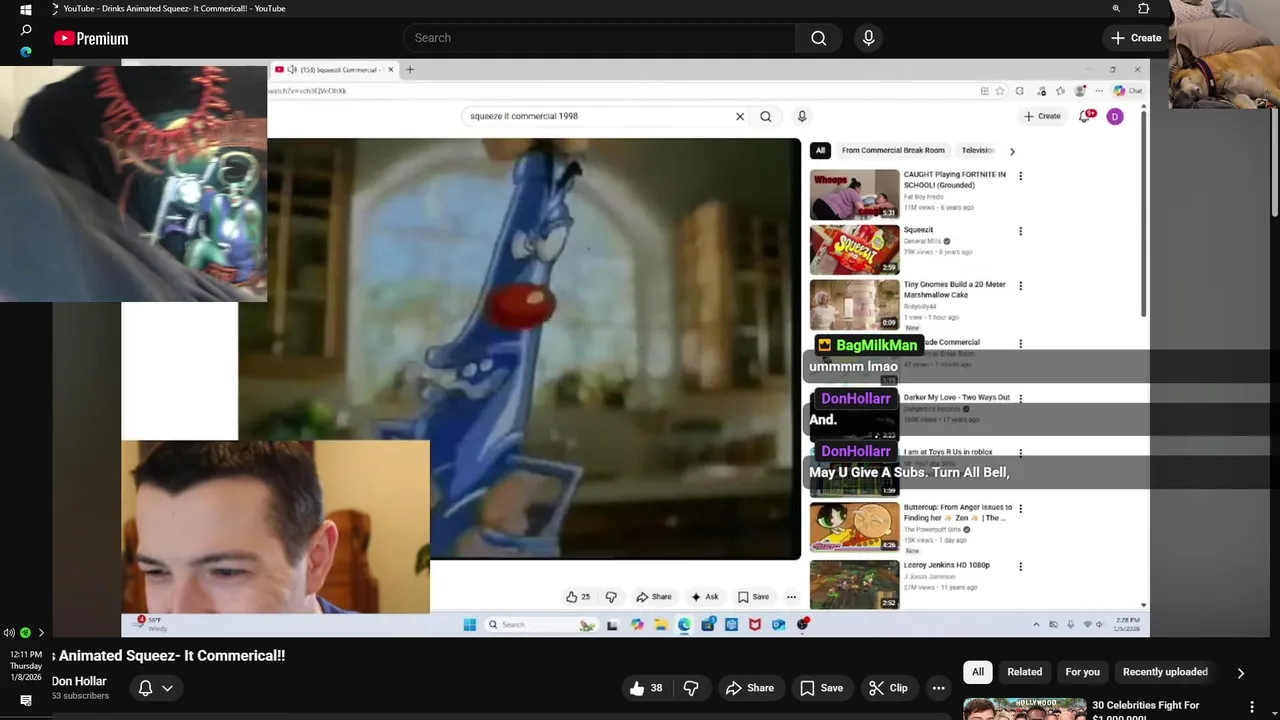The width and height of the screenshot is (1280, 720).
Task: Launch Edge from the left taskbar
Action: point(26,52)
